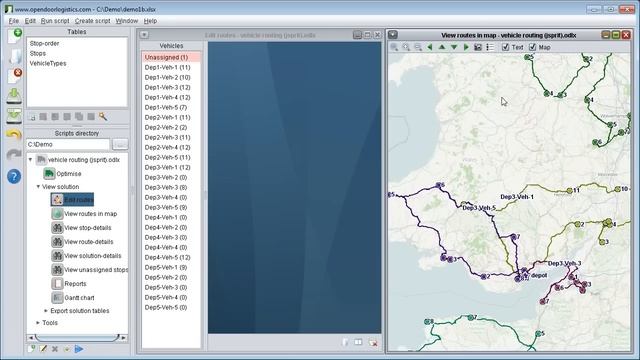Open help with the blue question mark icon
This screenshot has height=360, width=640.
coord(14,176)
